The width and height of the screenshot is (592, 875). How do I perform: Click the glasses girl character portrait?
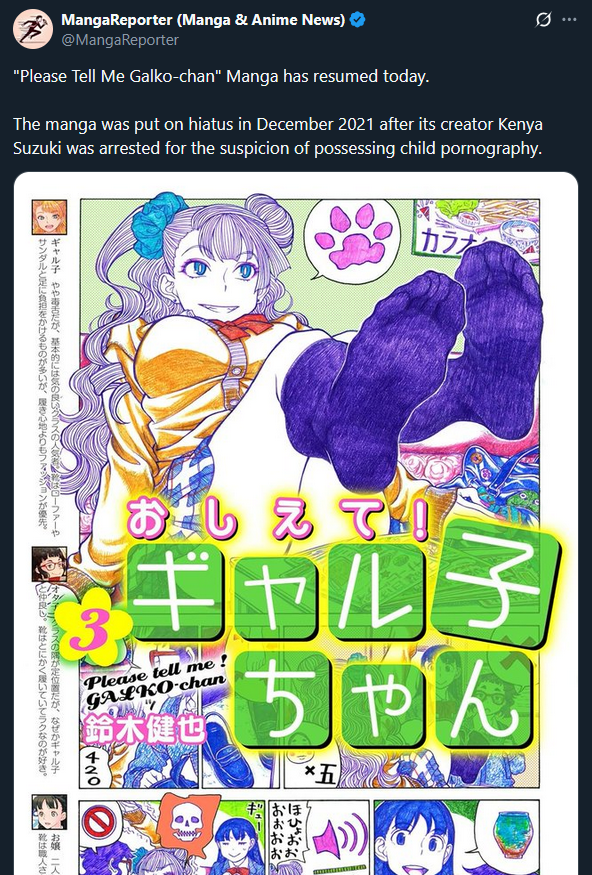tap(49, 565)
